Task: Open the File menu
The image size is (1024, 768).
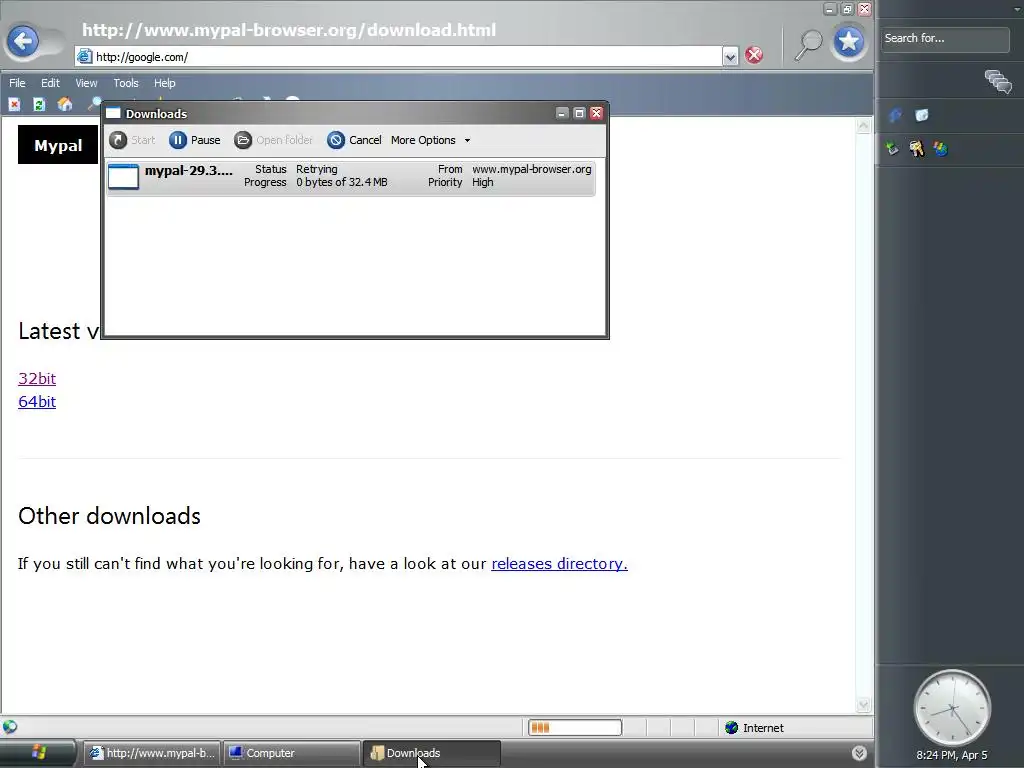Action: pos(17,83)
